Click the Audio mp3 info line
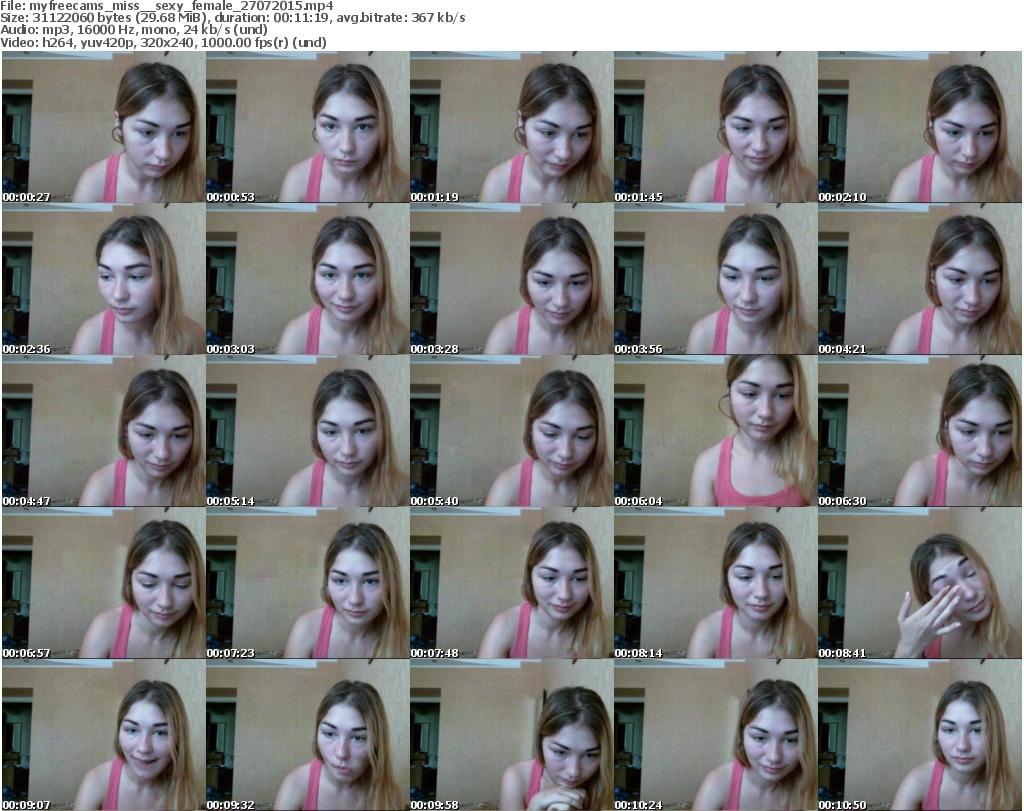The height and width of the screenshot is (811, 1024). pos(134,30)
